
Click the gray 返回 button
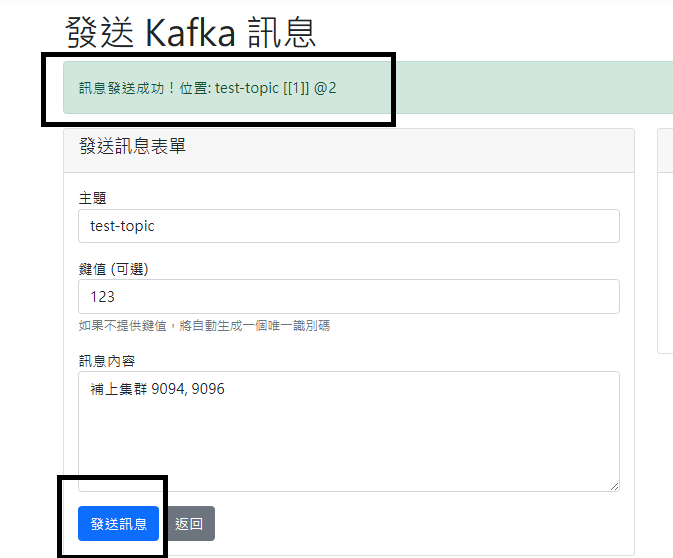pyautogui.click(x=189, y=523)
